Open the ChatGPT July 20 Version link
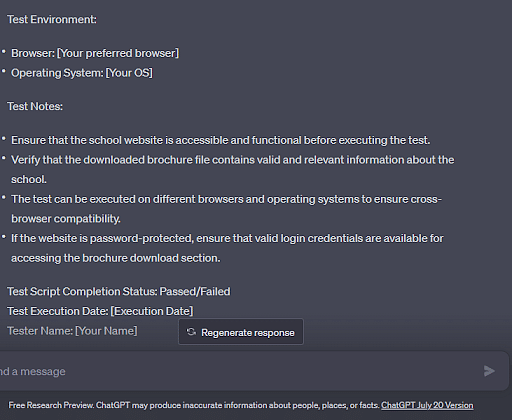This screenshot has height=420, width=512. coord(427,405)
